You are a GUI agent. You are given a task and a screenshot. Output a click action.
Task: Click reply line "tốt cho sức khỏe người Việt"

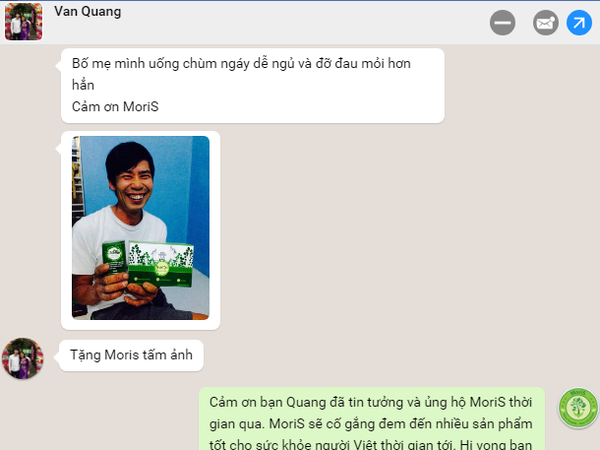coord(371,444)
